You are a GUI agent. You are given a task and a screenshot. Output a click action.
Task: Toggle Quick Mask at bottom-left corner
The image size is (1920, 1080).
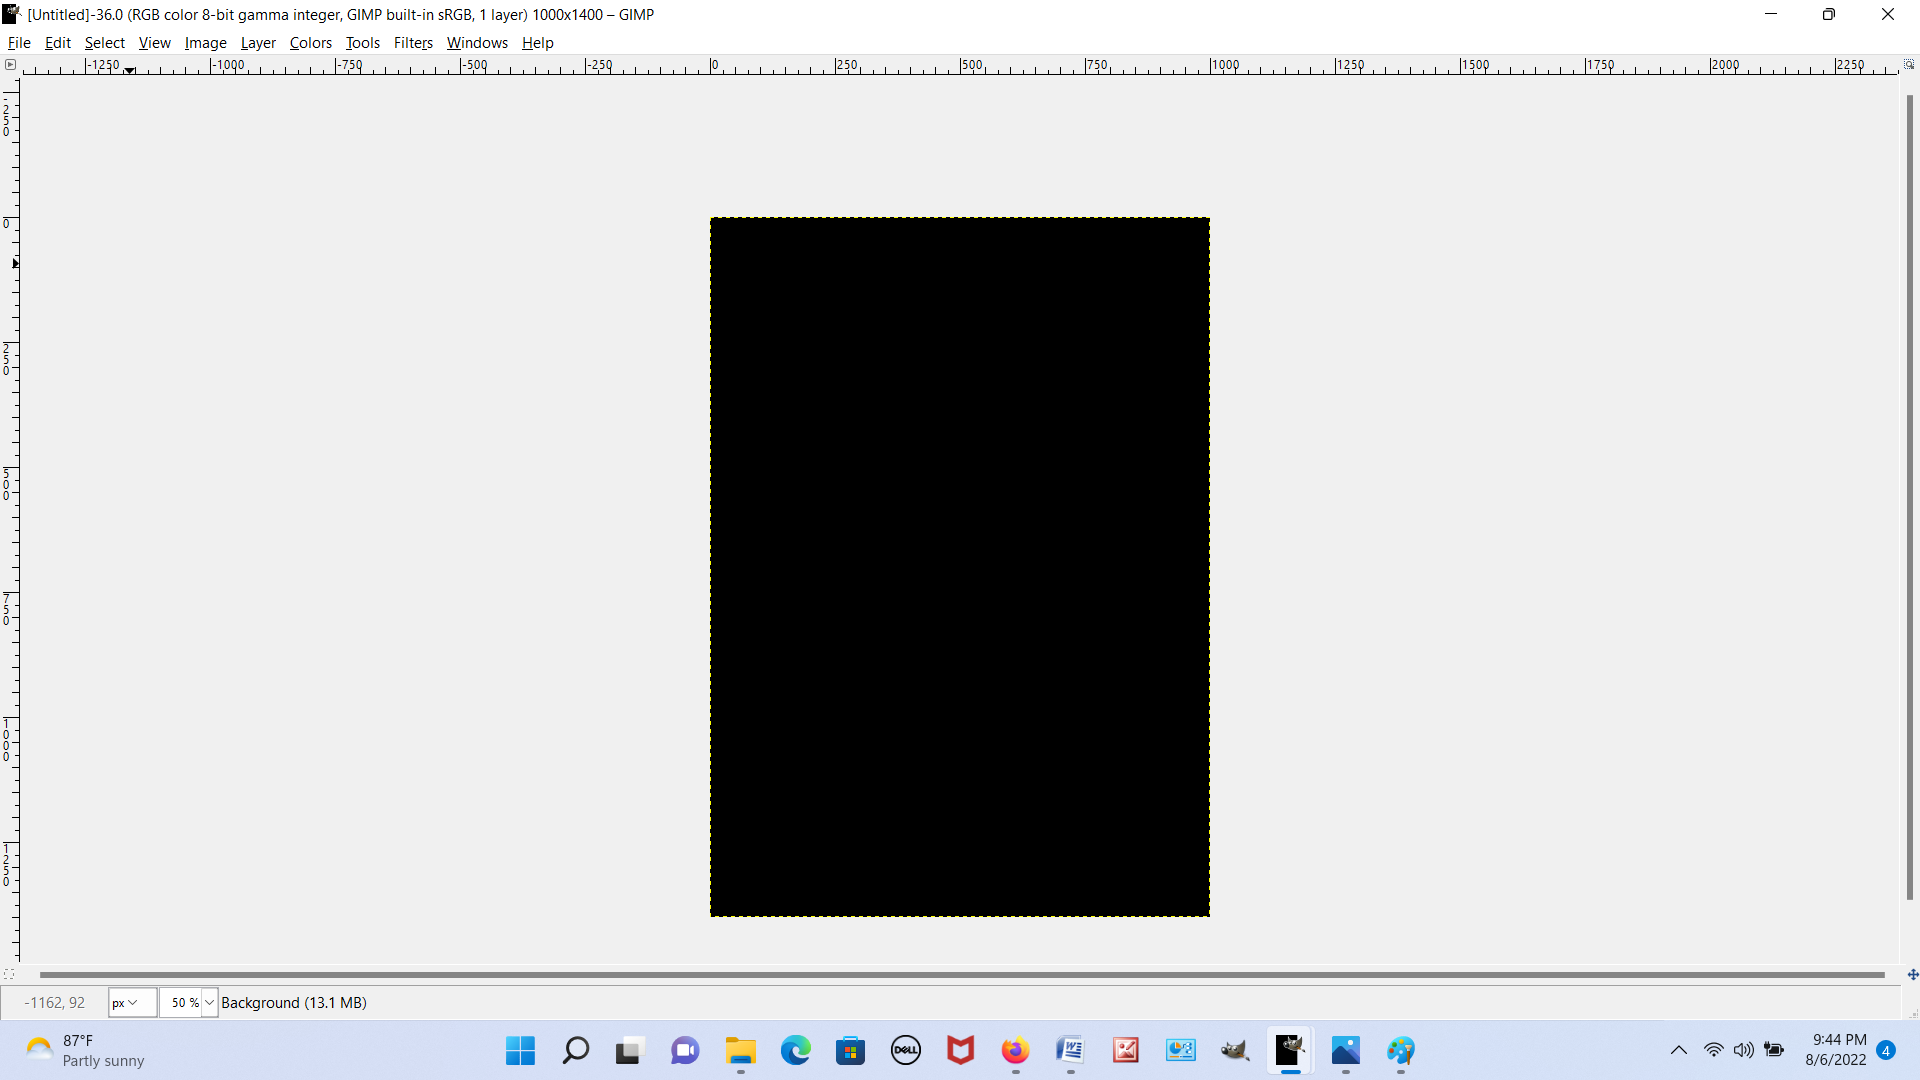(10, 974)
